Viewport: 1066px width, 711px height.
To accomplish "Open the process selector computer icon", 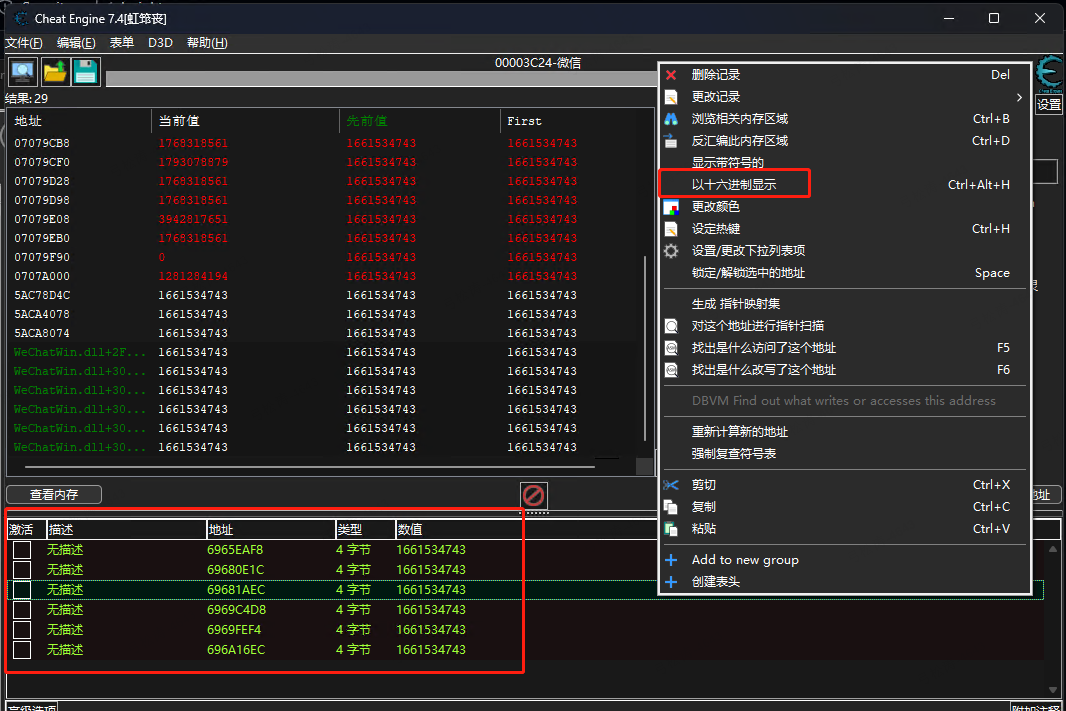I will click(22, 71).
